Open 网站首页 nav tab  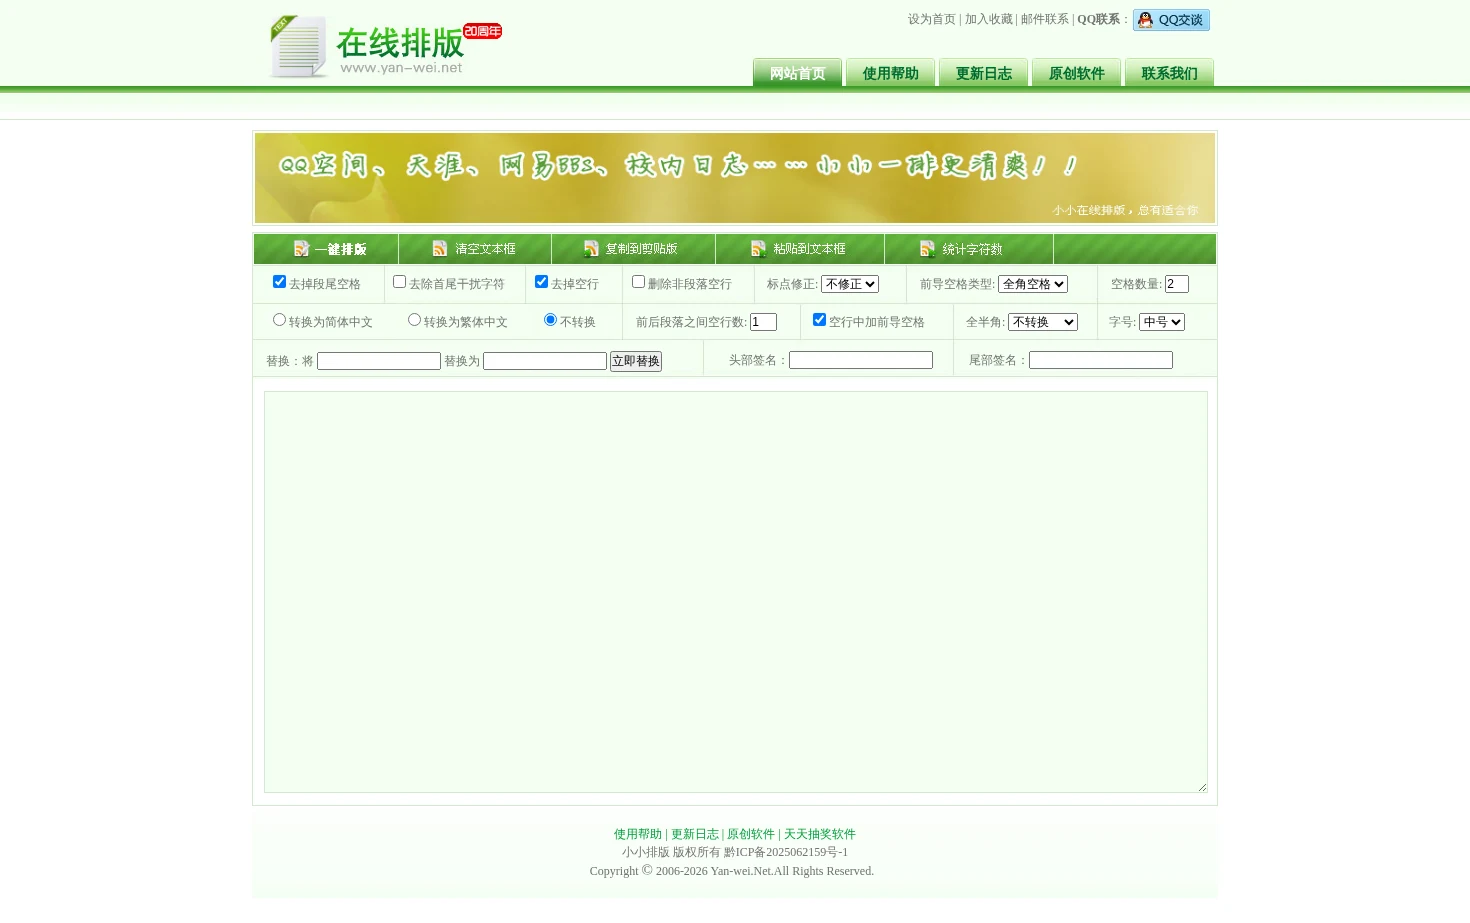coord(797,73)
